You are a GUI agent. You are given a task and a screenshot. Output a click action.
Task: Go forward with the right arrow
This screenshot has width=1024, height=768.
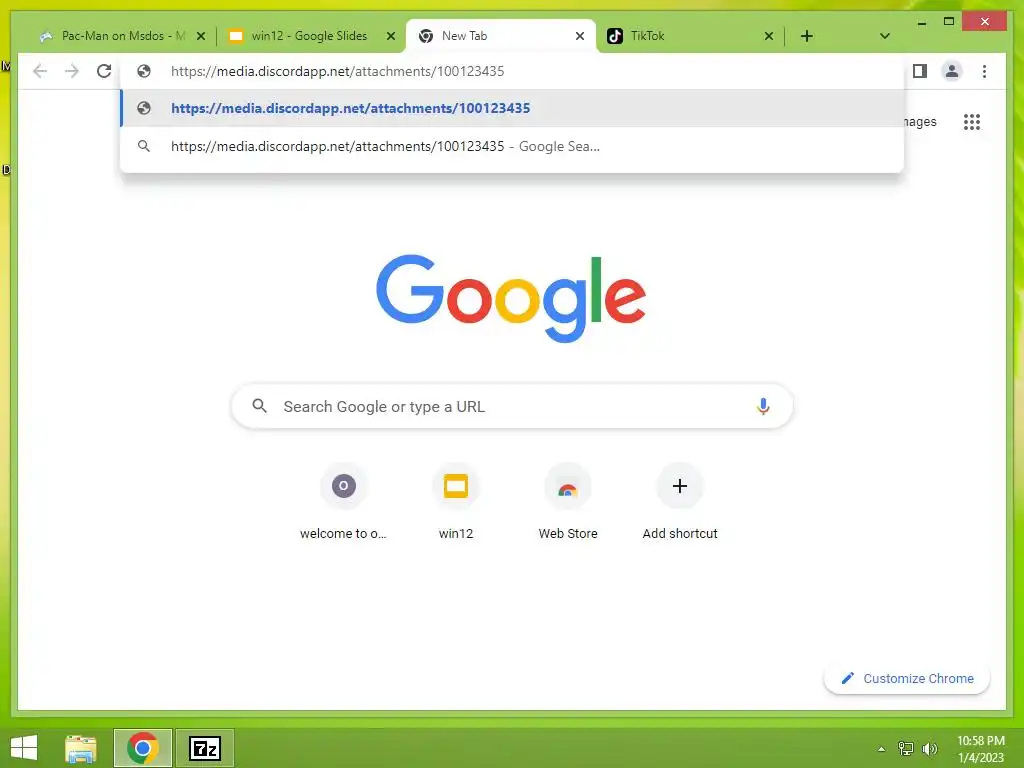[x=72, y=71]
